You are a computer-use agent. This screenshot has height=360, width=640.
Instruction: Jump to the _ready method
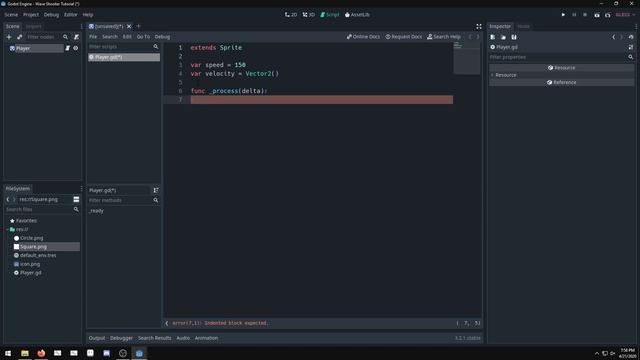pyautogui.click(x=97, y=211)
